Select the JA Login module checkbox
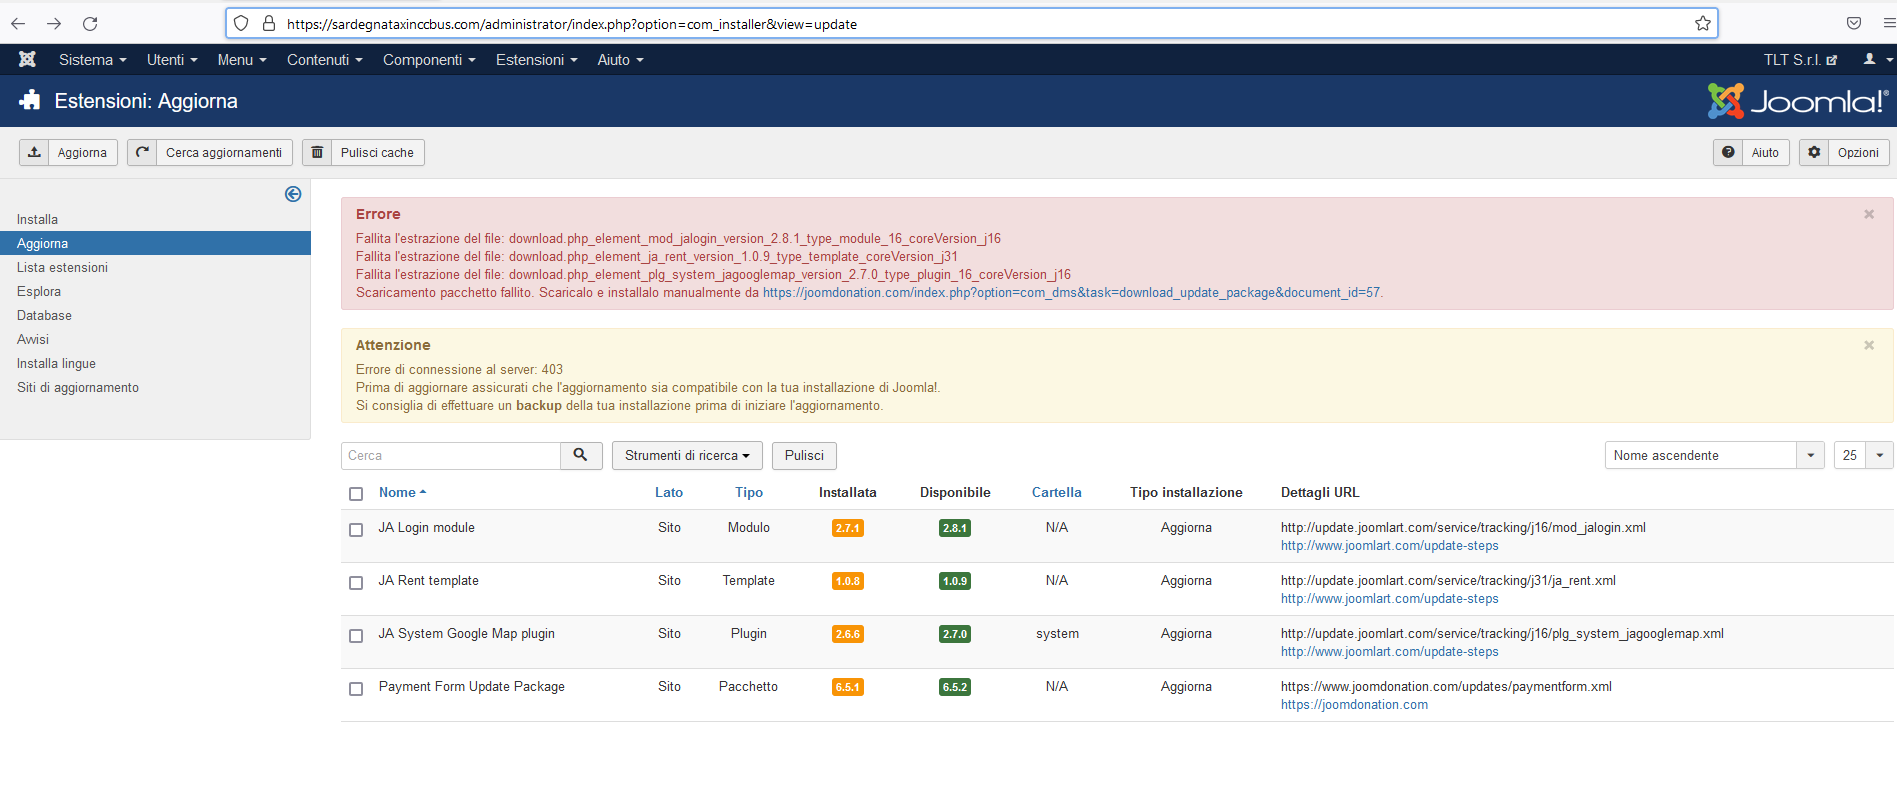 coord(356,530)
